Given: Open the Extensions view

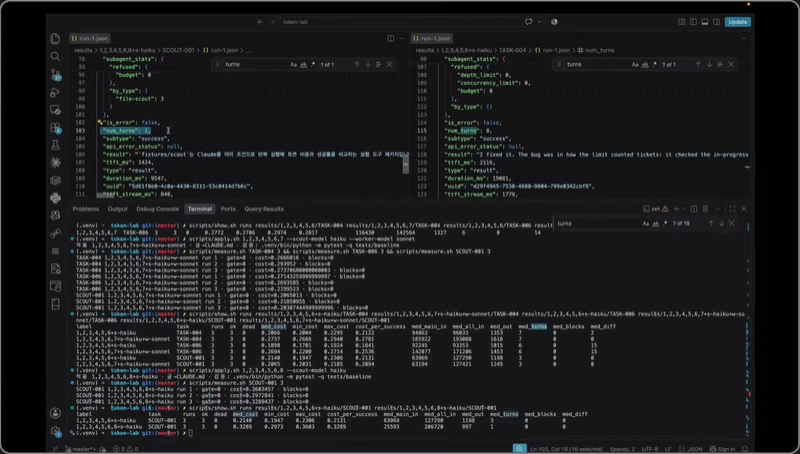Looking at the screenshot, I should pos(56,128).
